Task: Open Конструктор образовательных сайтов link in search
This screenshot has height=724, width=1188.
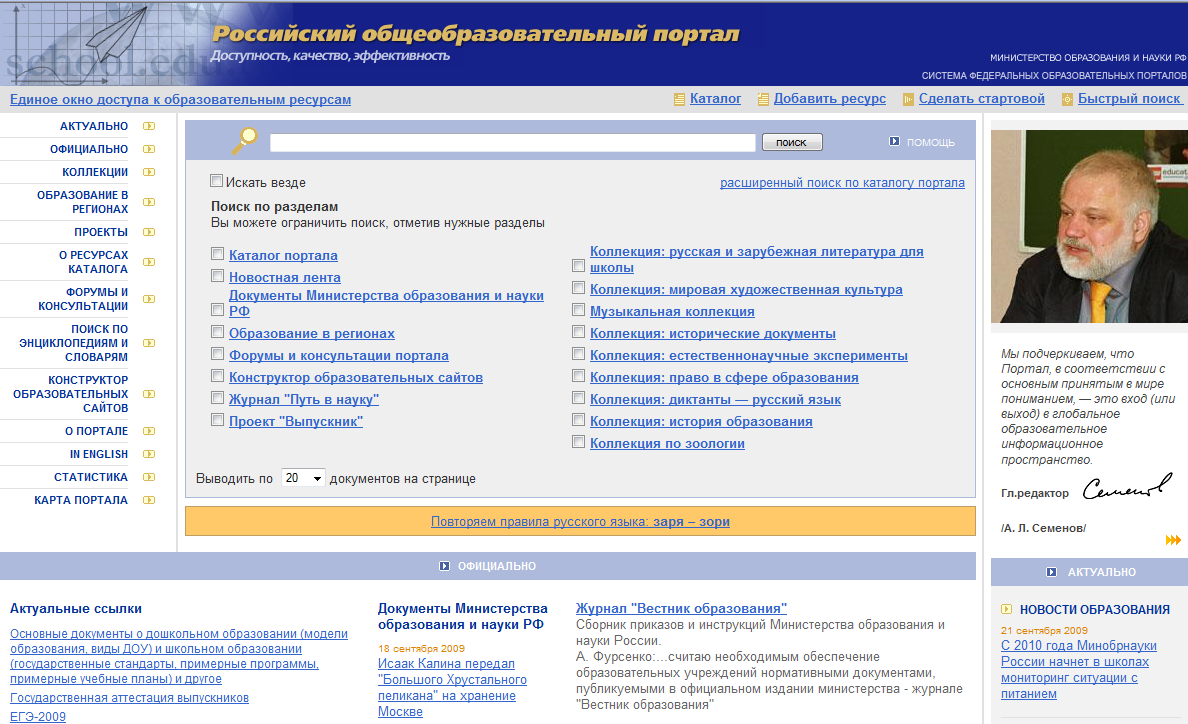Action: (356, 377)
